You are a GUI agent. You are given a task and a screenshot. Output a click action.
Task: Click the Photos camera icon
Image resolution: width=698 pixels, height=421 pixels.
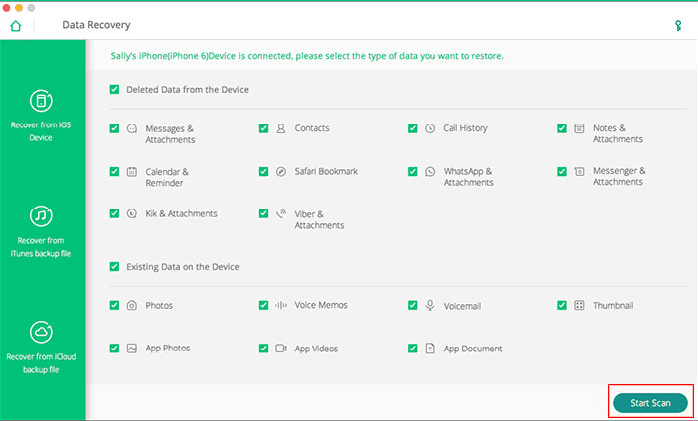click(x=131, y=305)
